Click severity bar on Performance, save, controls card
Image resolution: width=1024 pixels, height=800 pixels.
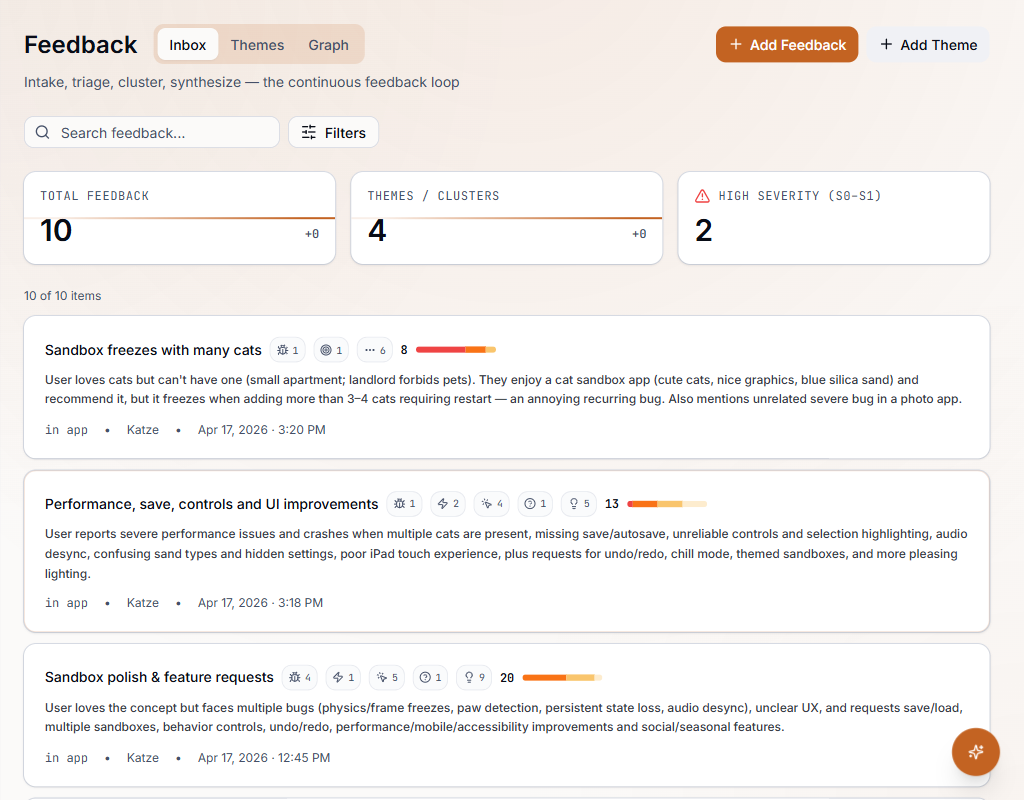pos(667,504)
